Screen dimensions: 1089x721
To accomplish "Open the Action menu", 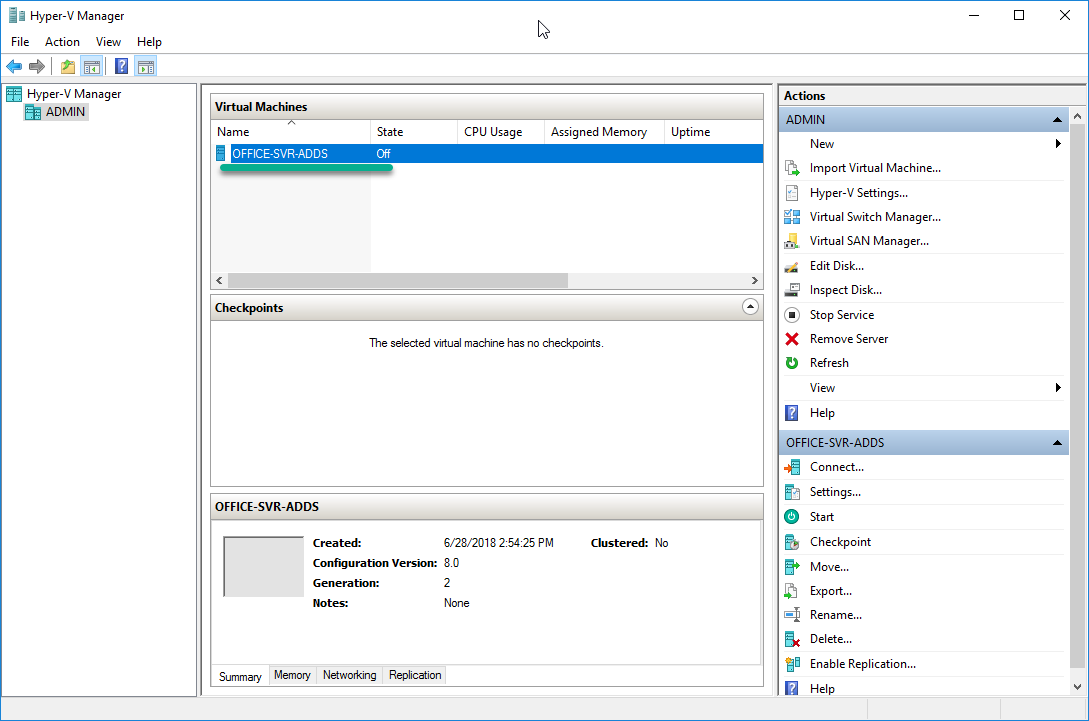I will [x=63, y=42].
